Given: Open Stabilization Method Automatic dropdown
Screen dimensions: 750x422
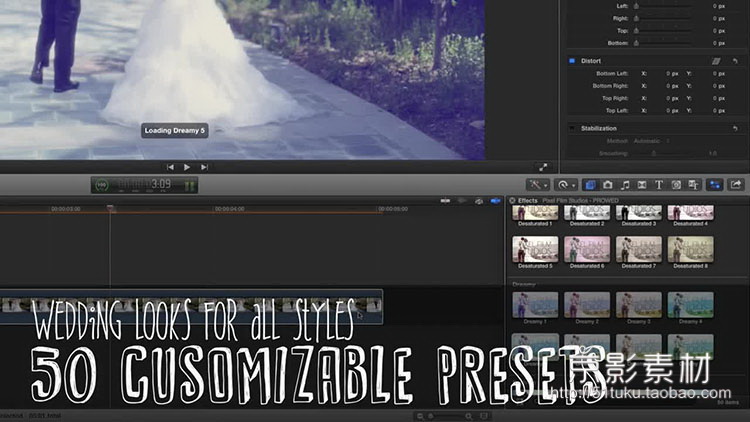Looking at the screenshot, I should [x=651, y=141].
